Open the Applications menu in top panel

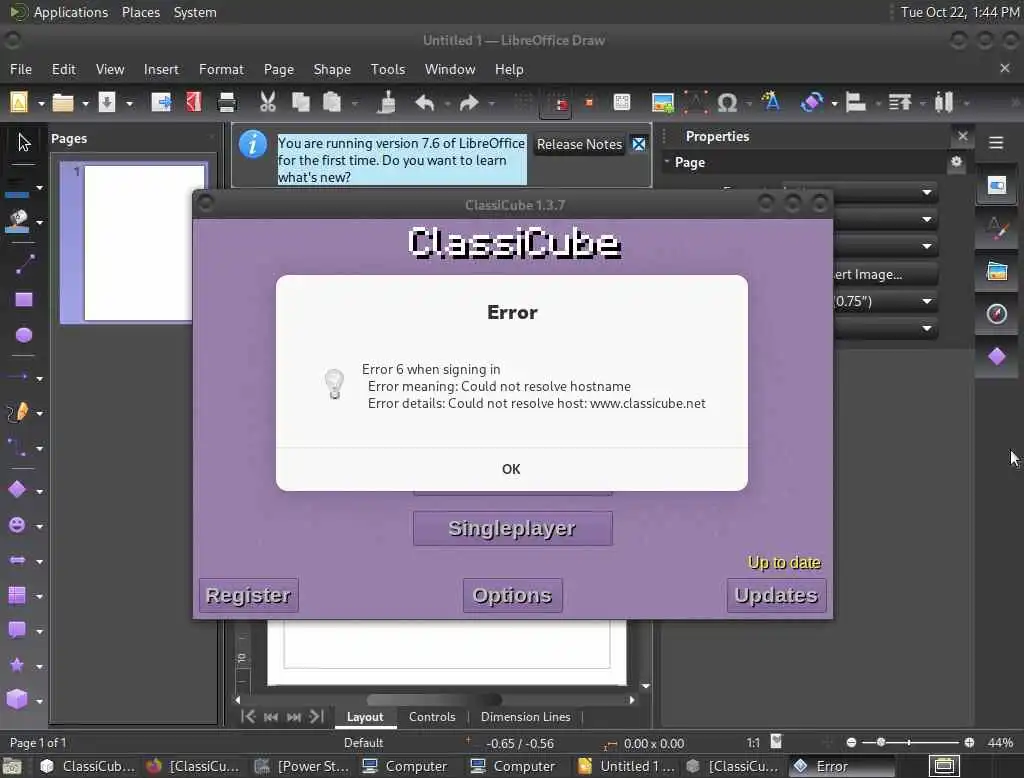coord(59,12)
